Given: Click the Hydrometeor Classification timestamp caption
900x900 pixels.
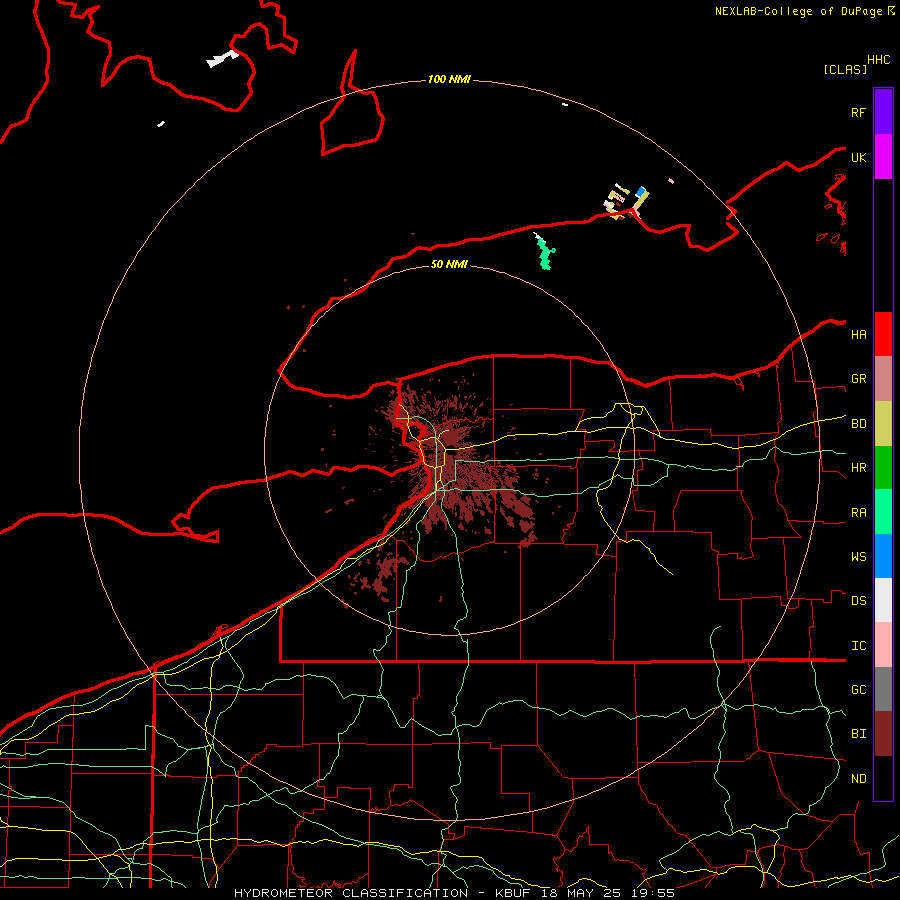Looking at the screenshot, I should coord(454,893).
